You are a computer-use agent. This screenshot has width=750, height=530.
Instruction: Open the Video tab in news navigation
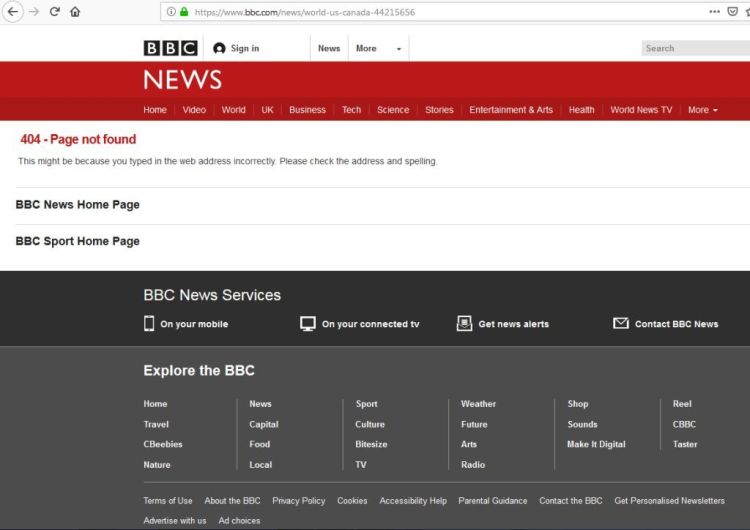[x=194, y=110]
